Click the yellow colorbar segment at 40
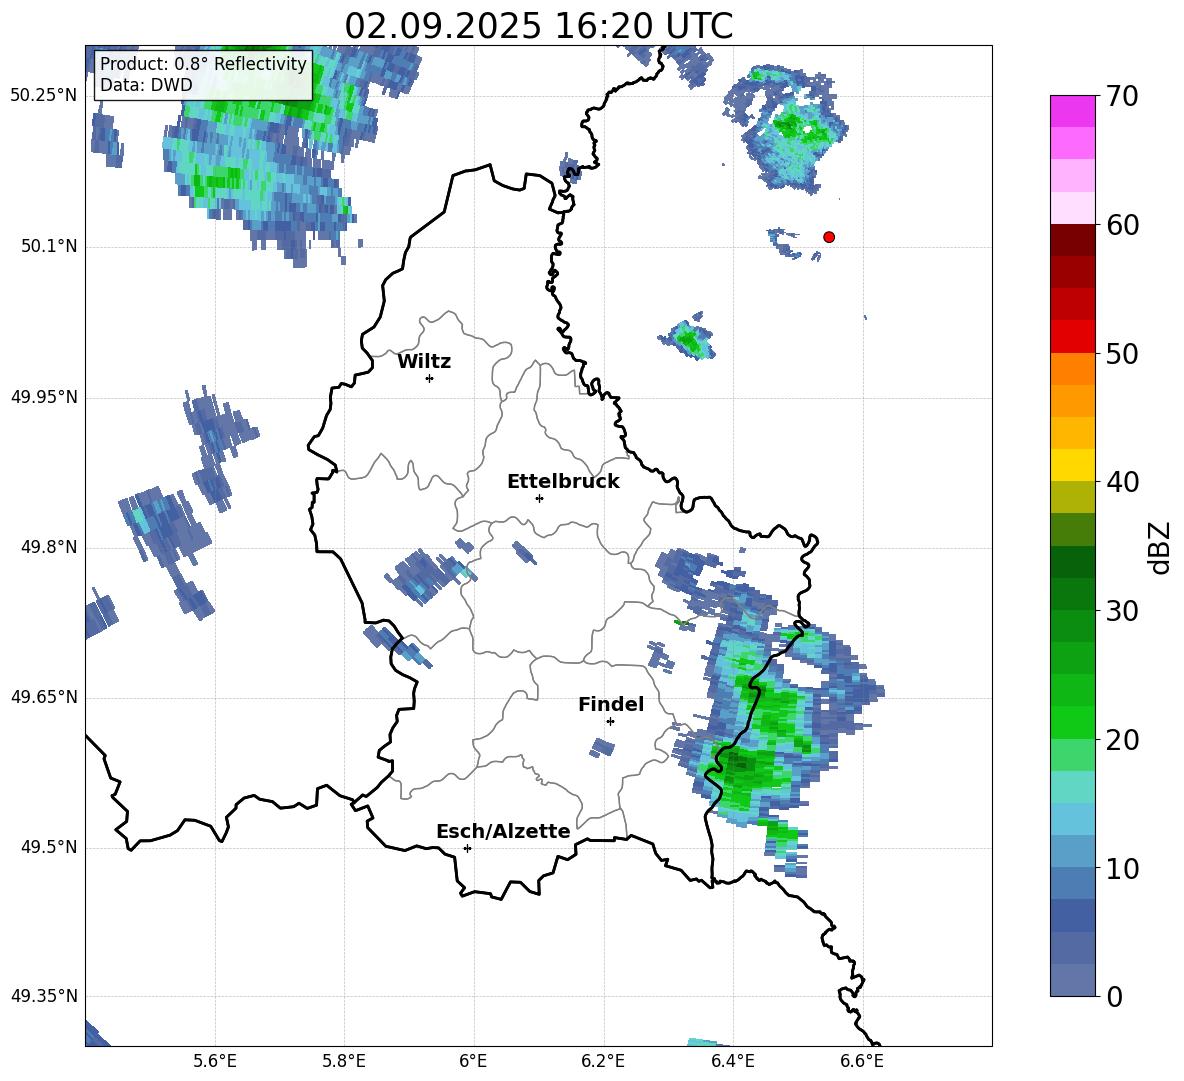The height and width of the screenshot is (1081, 1184). (1072, 465)
